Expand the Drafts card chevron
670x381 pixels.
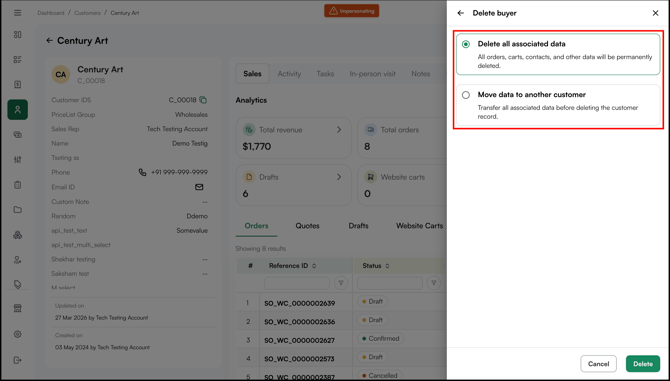click(339, 176)
